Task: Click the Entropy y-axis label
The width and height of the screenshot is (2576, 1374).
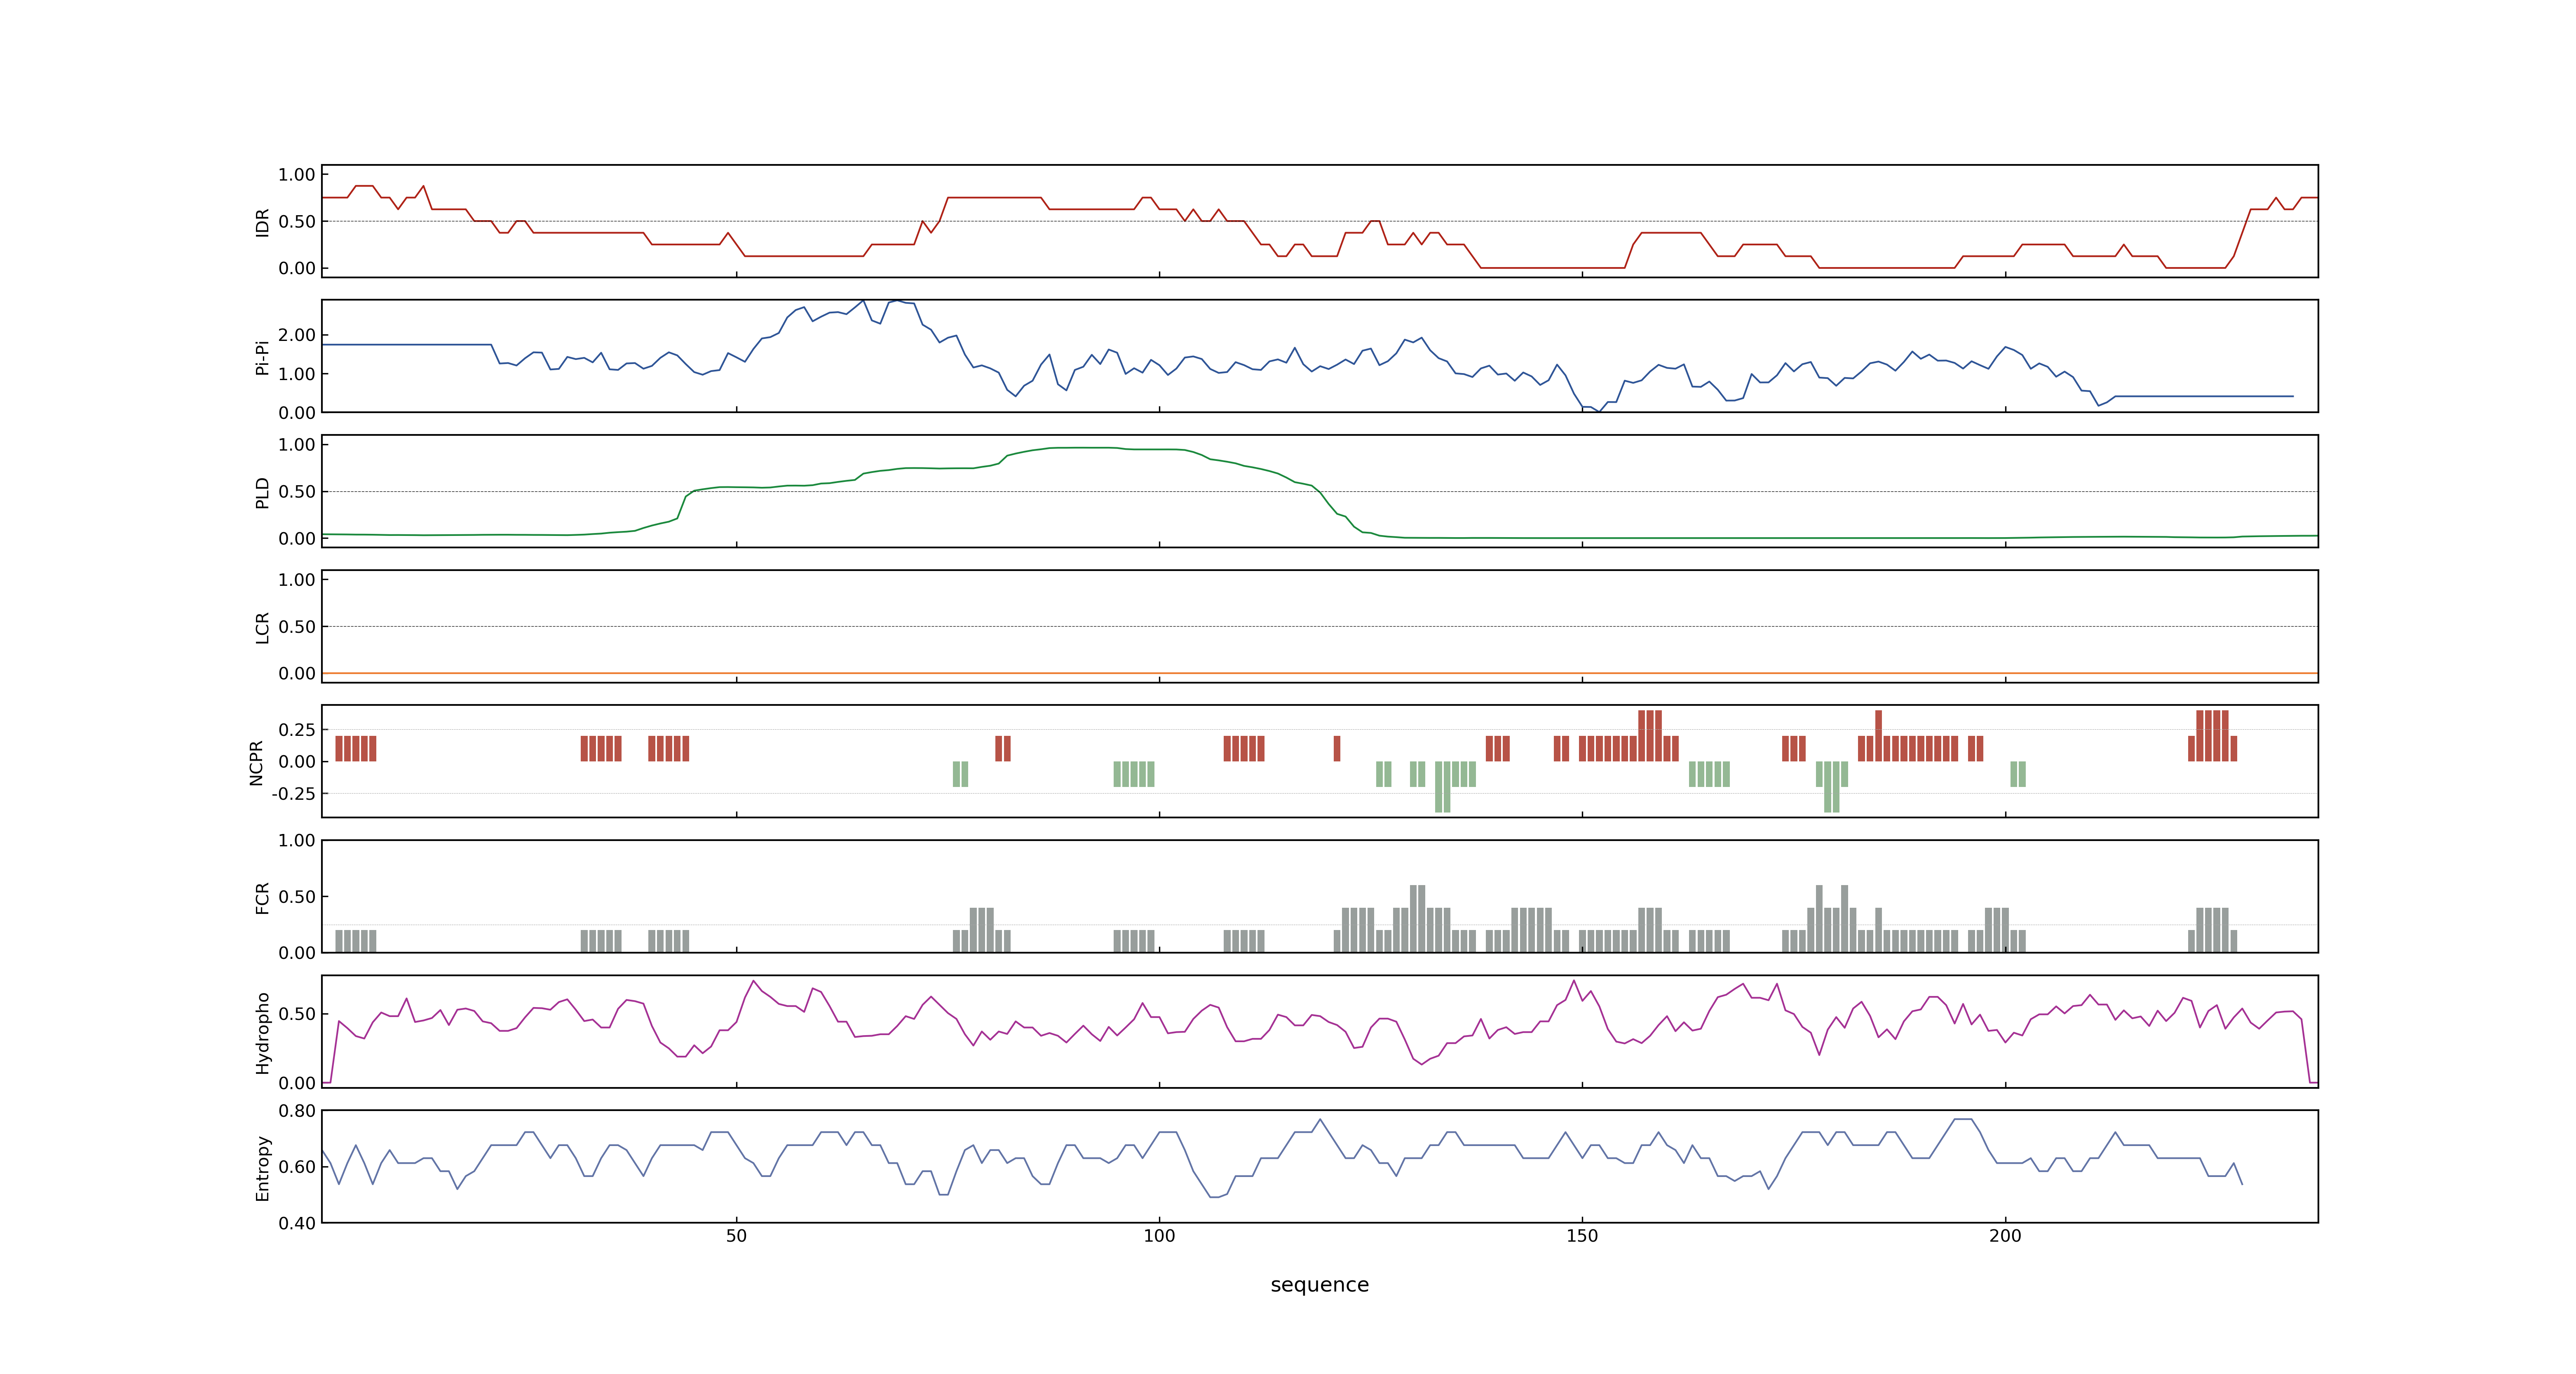Action: pos(262,1167)
